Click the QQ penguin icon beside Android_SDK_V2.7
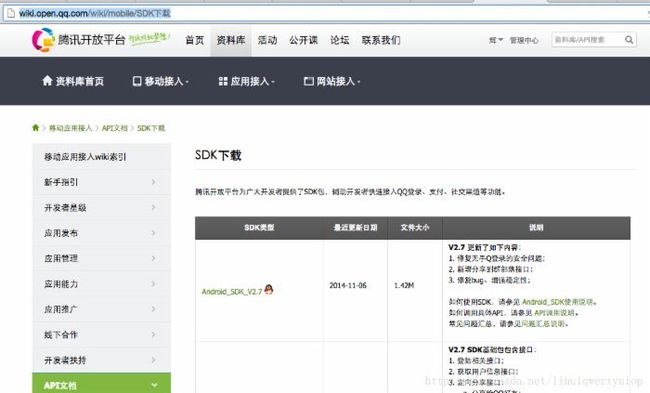The height and width of the screenshot is (393, 650). pos(269,289)
